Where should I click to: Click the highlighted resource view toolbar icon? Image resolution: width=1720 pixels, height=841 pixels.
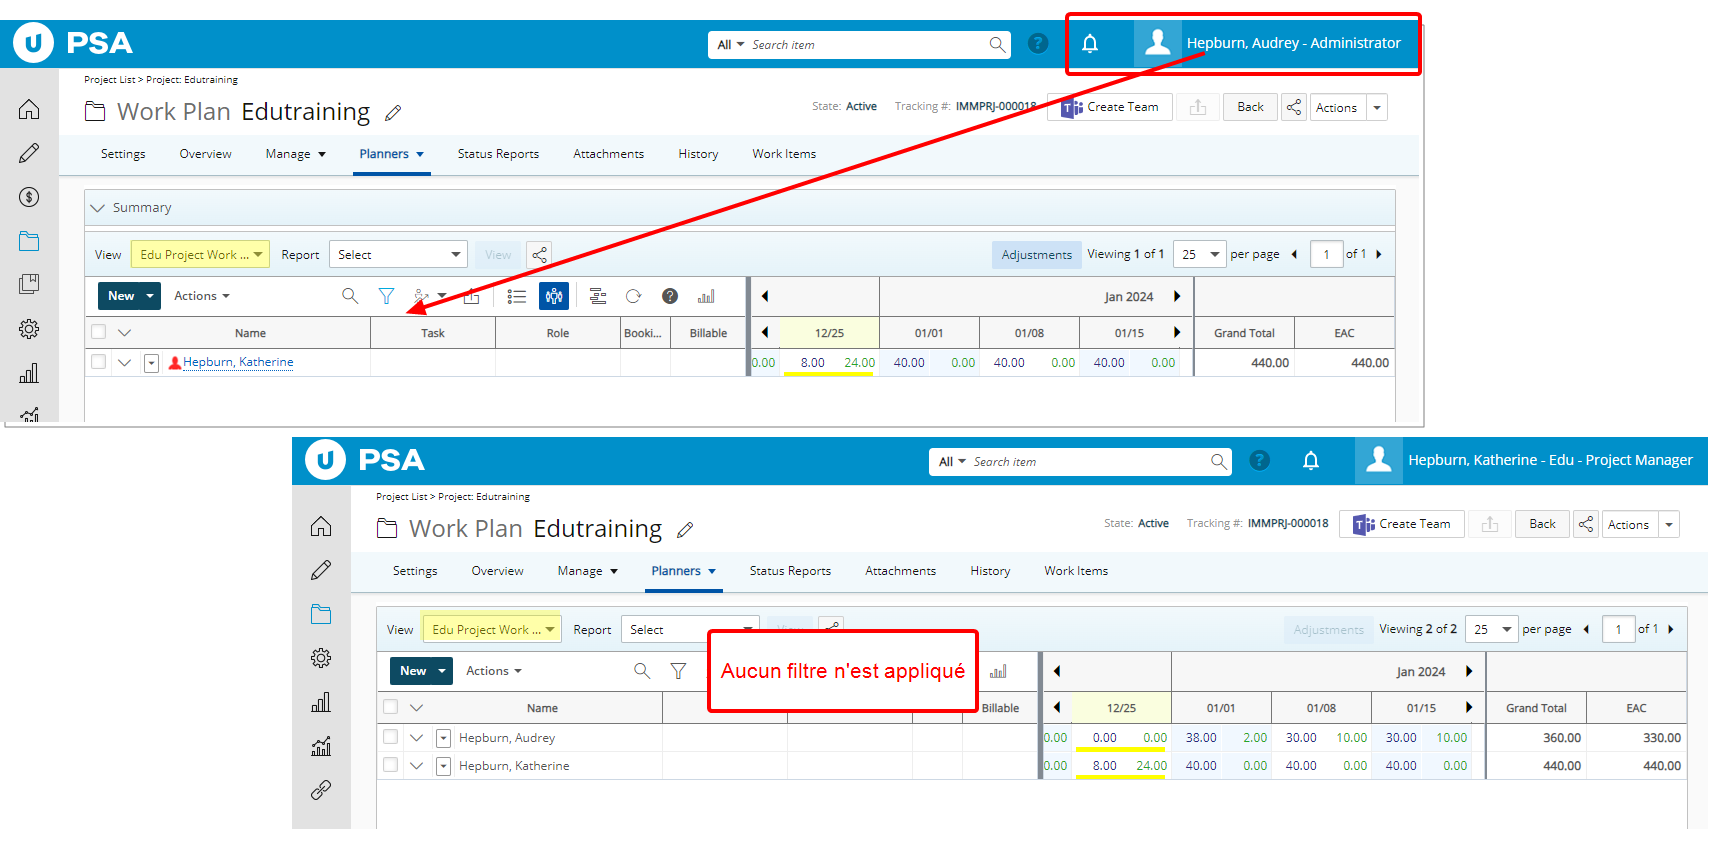click(x=554, y=296)
